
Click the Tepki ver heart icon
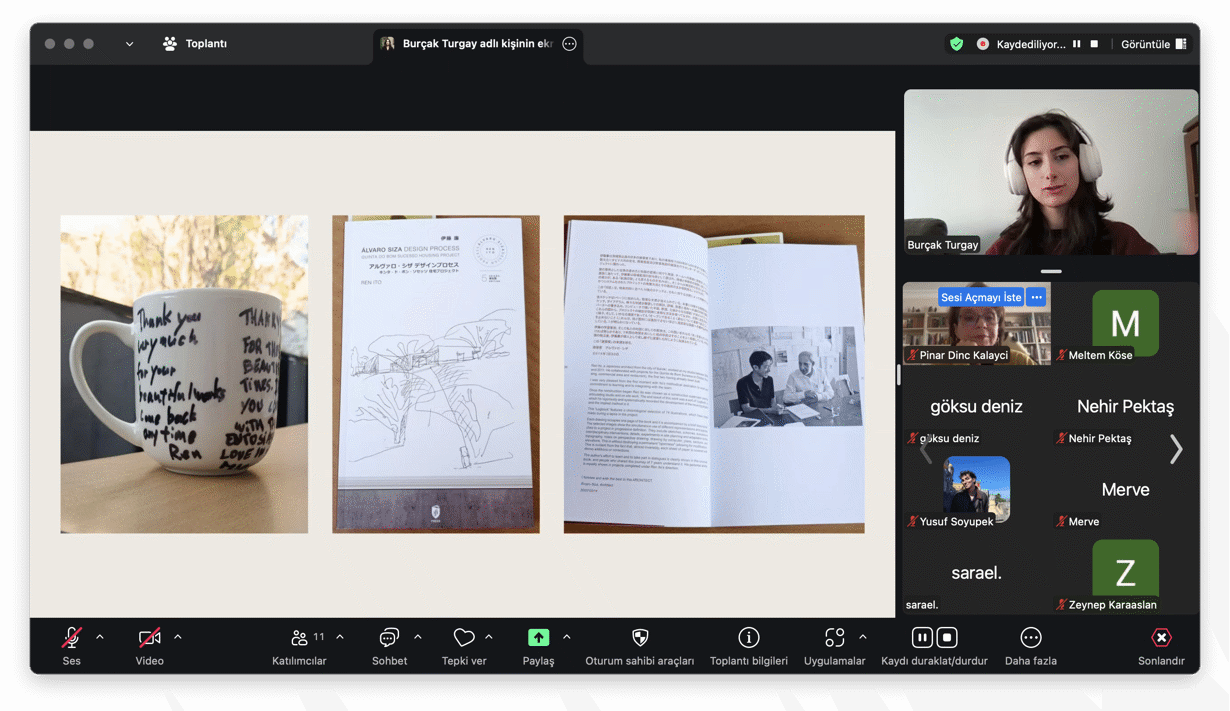click(464, 638)
